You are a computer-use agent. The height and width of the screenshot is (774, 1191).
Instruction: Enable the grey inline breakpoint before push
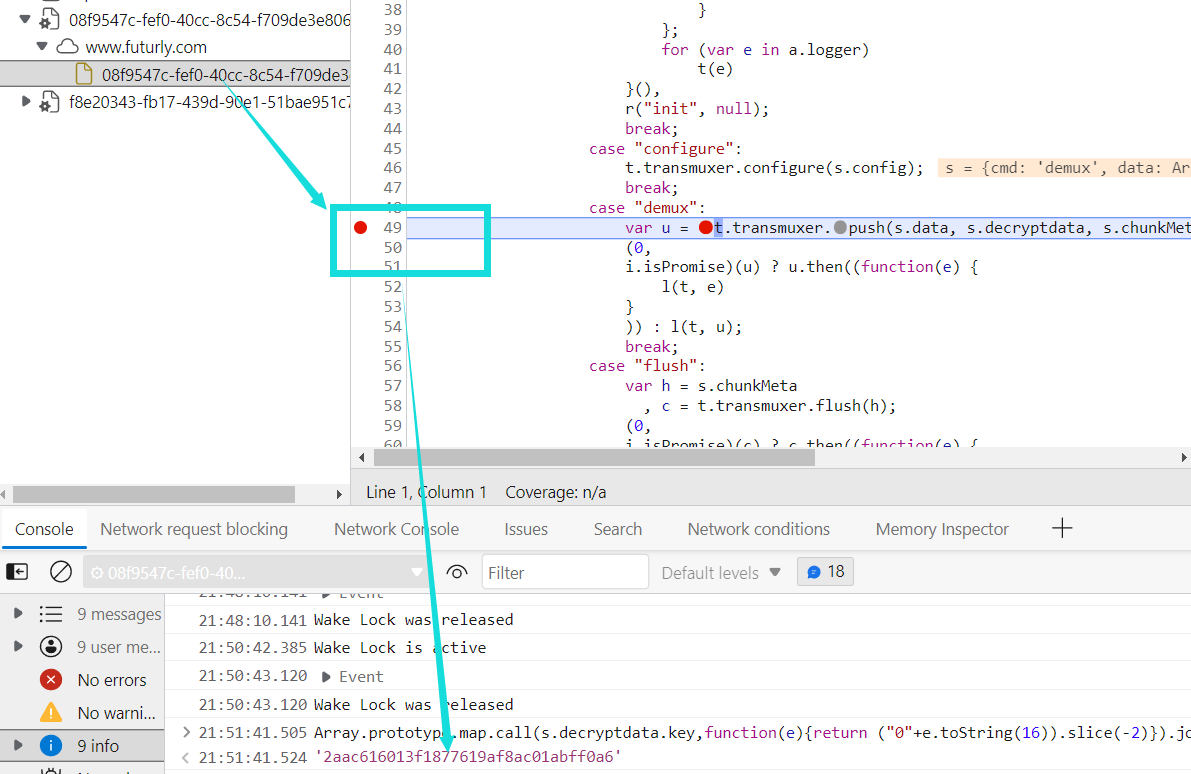(840, 227)
